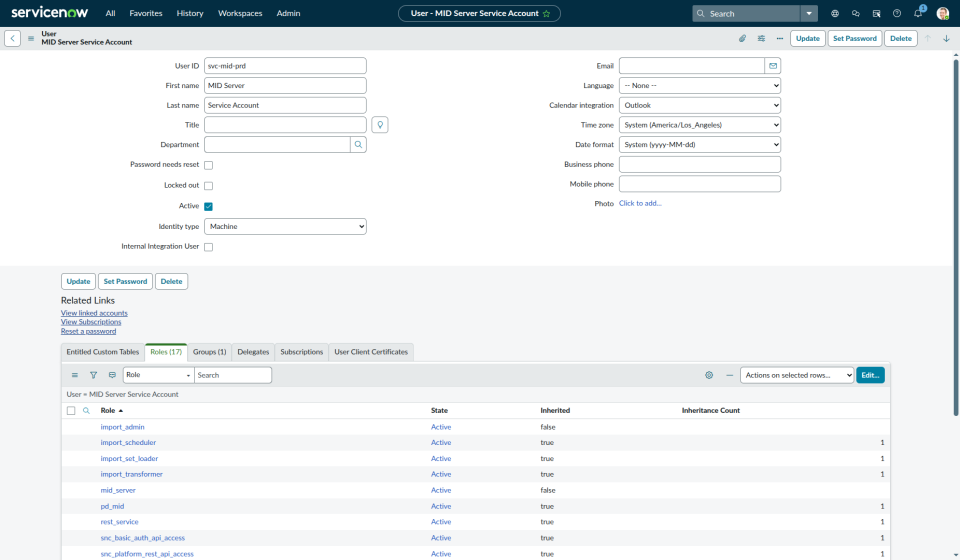The width and height of the screenshot is (960, 560).
Task: Open the Identity type dropdown
Action: 285,226
